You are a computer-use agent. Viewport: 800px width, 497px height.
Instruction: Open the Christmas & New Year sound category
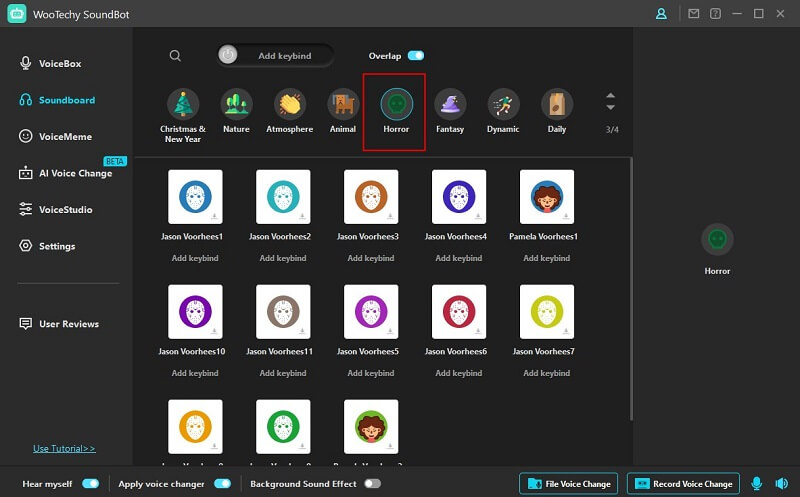tap(183, 105)
